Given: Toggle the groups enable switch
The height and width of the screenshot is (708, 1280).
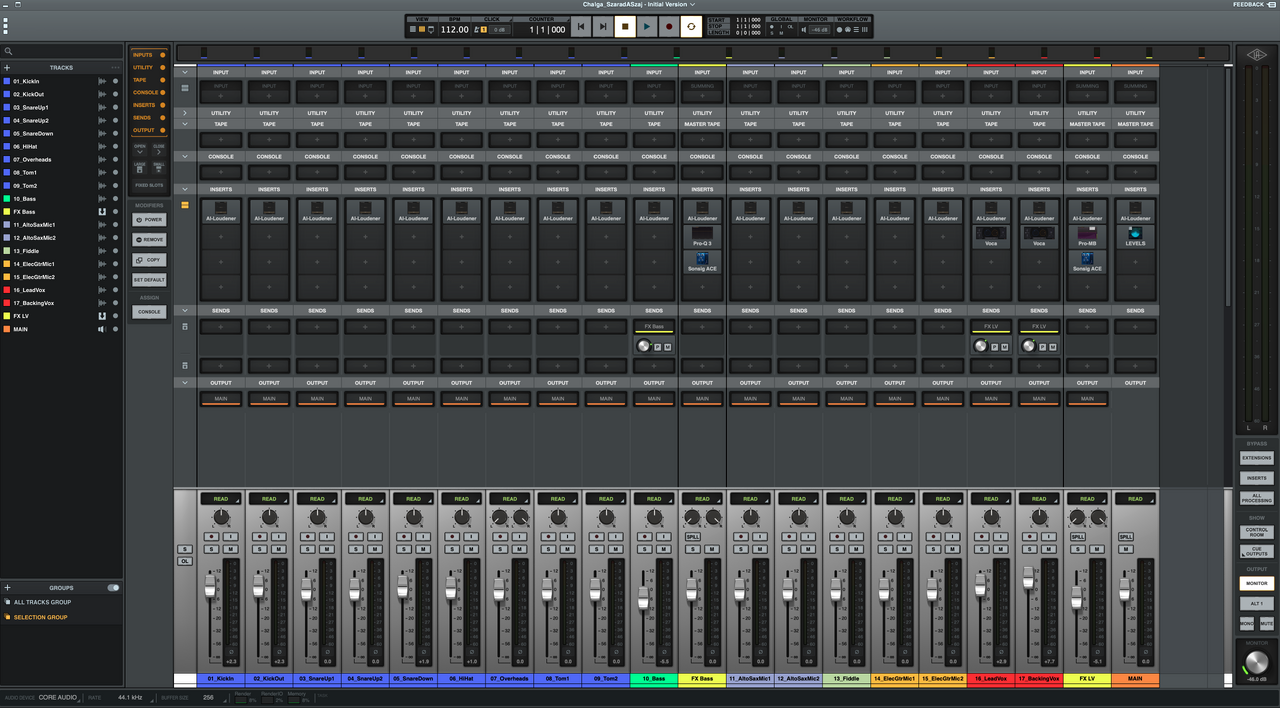Looking at the screenshot, I should (113, 588).
